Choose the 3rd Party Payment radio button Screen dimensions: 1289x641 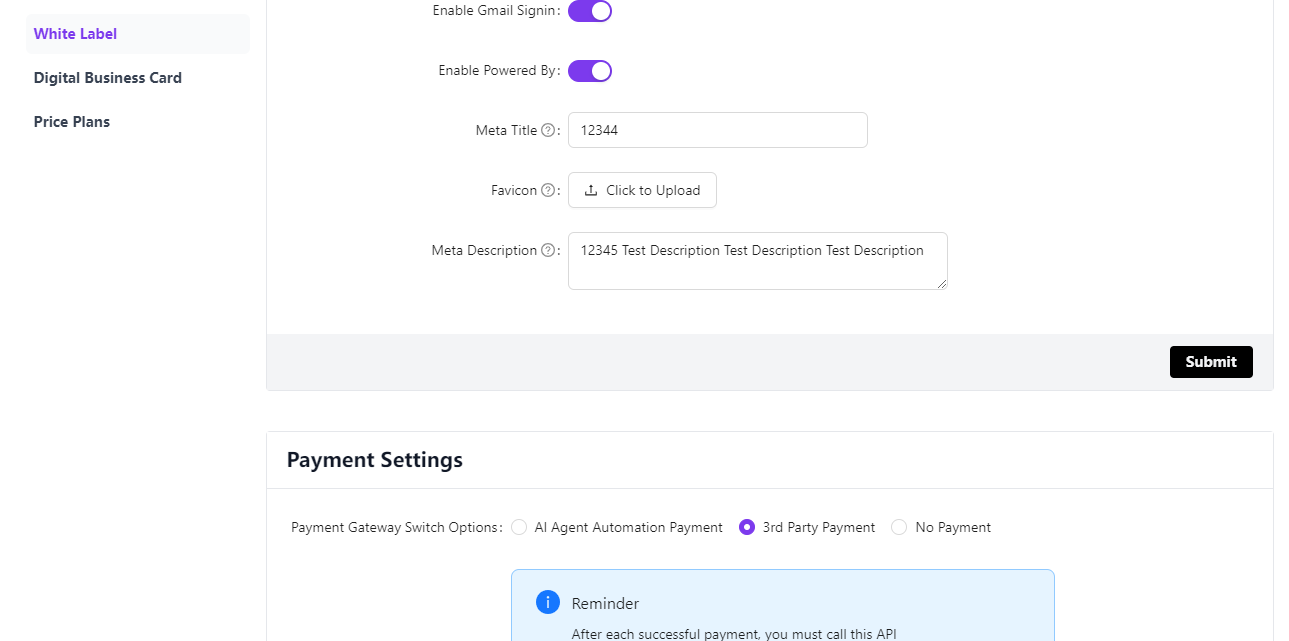click(x=747, y=527)
